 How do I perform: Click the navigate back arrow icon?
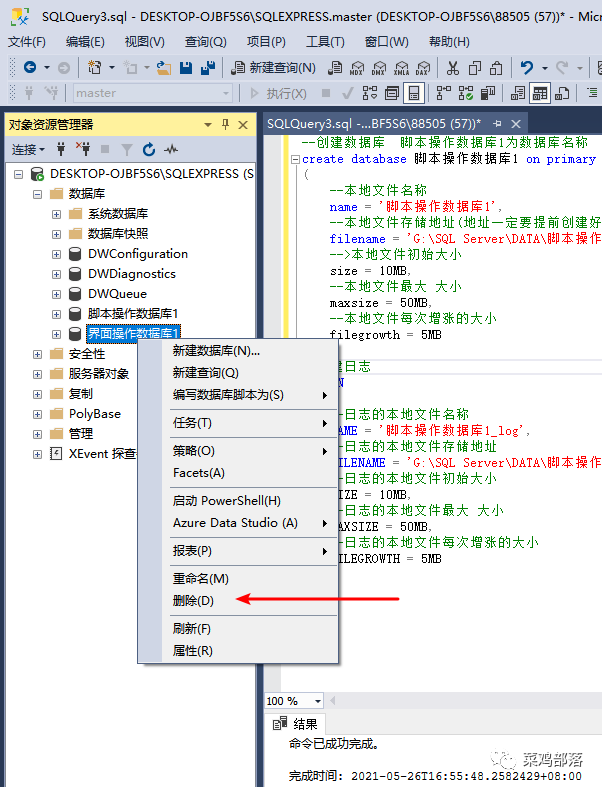30,67
